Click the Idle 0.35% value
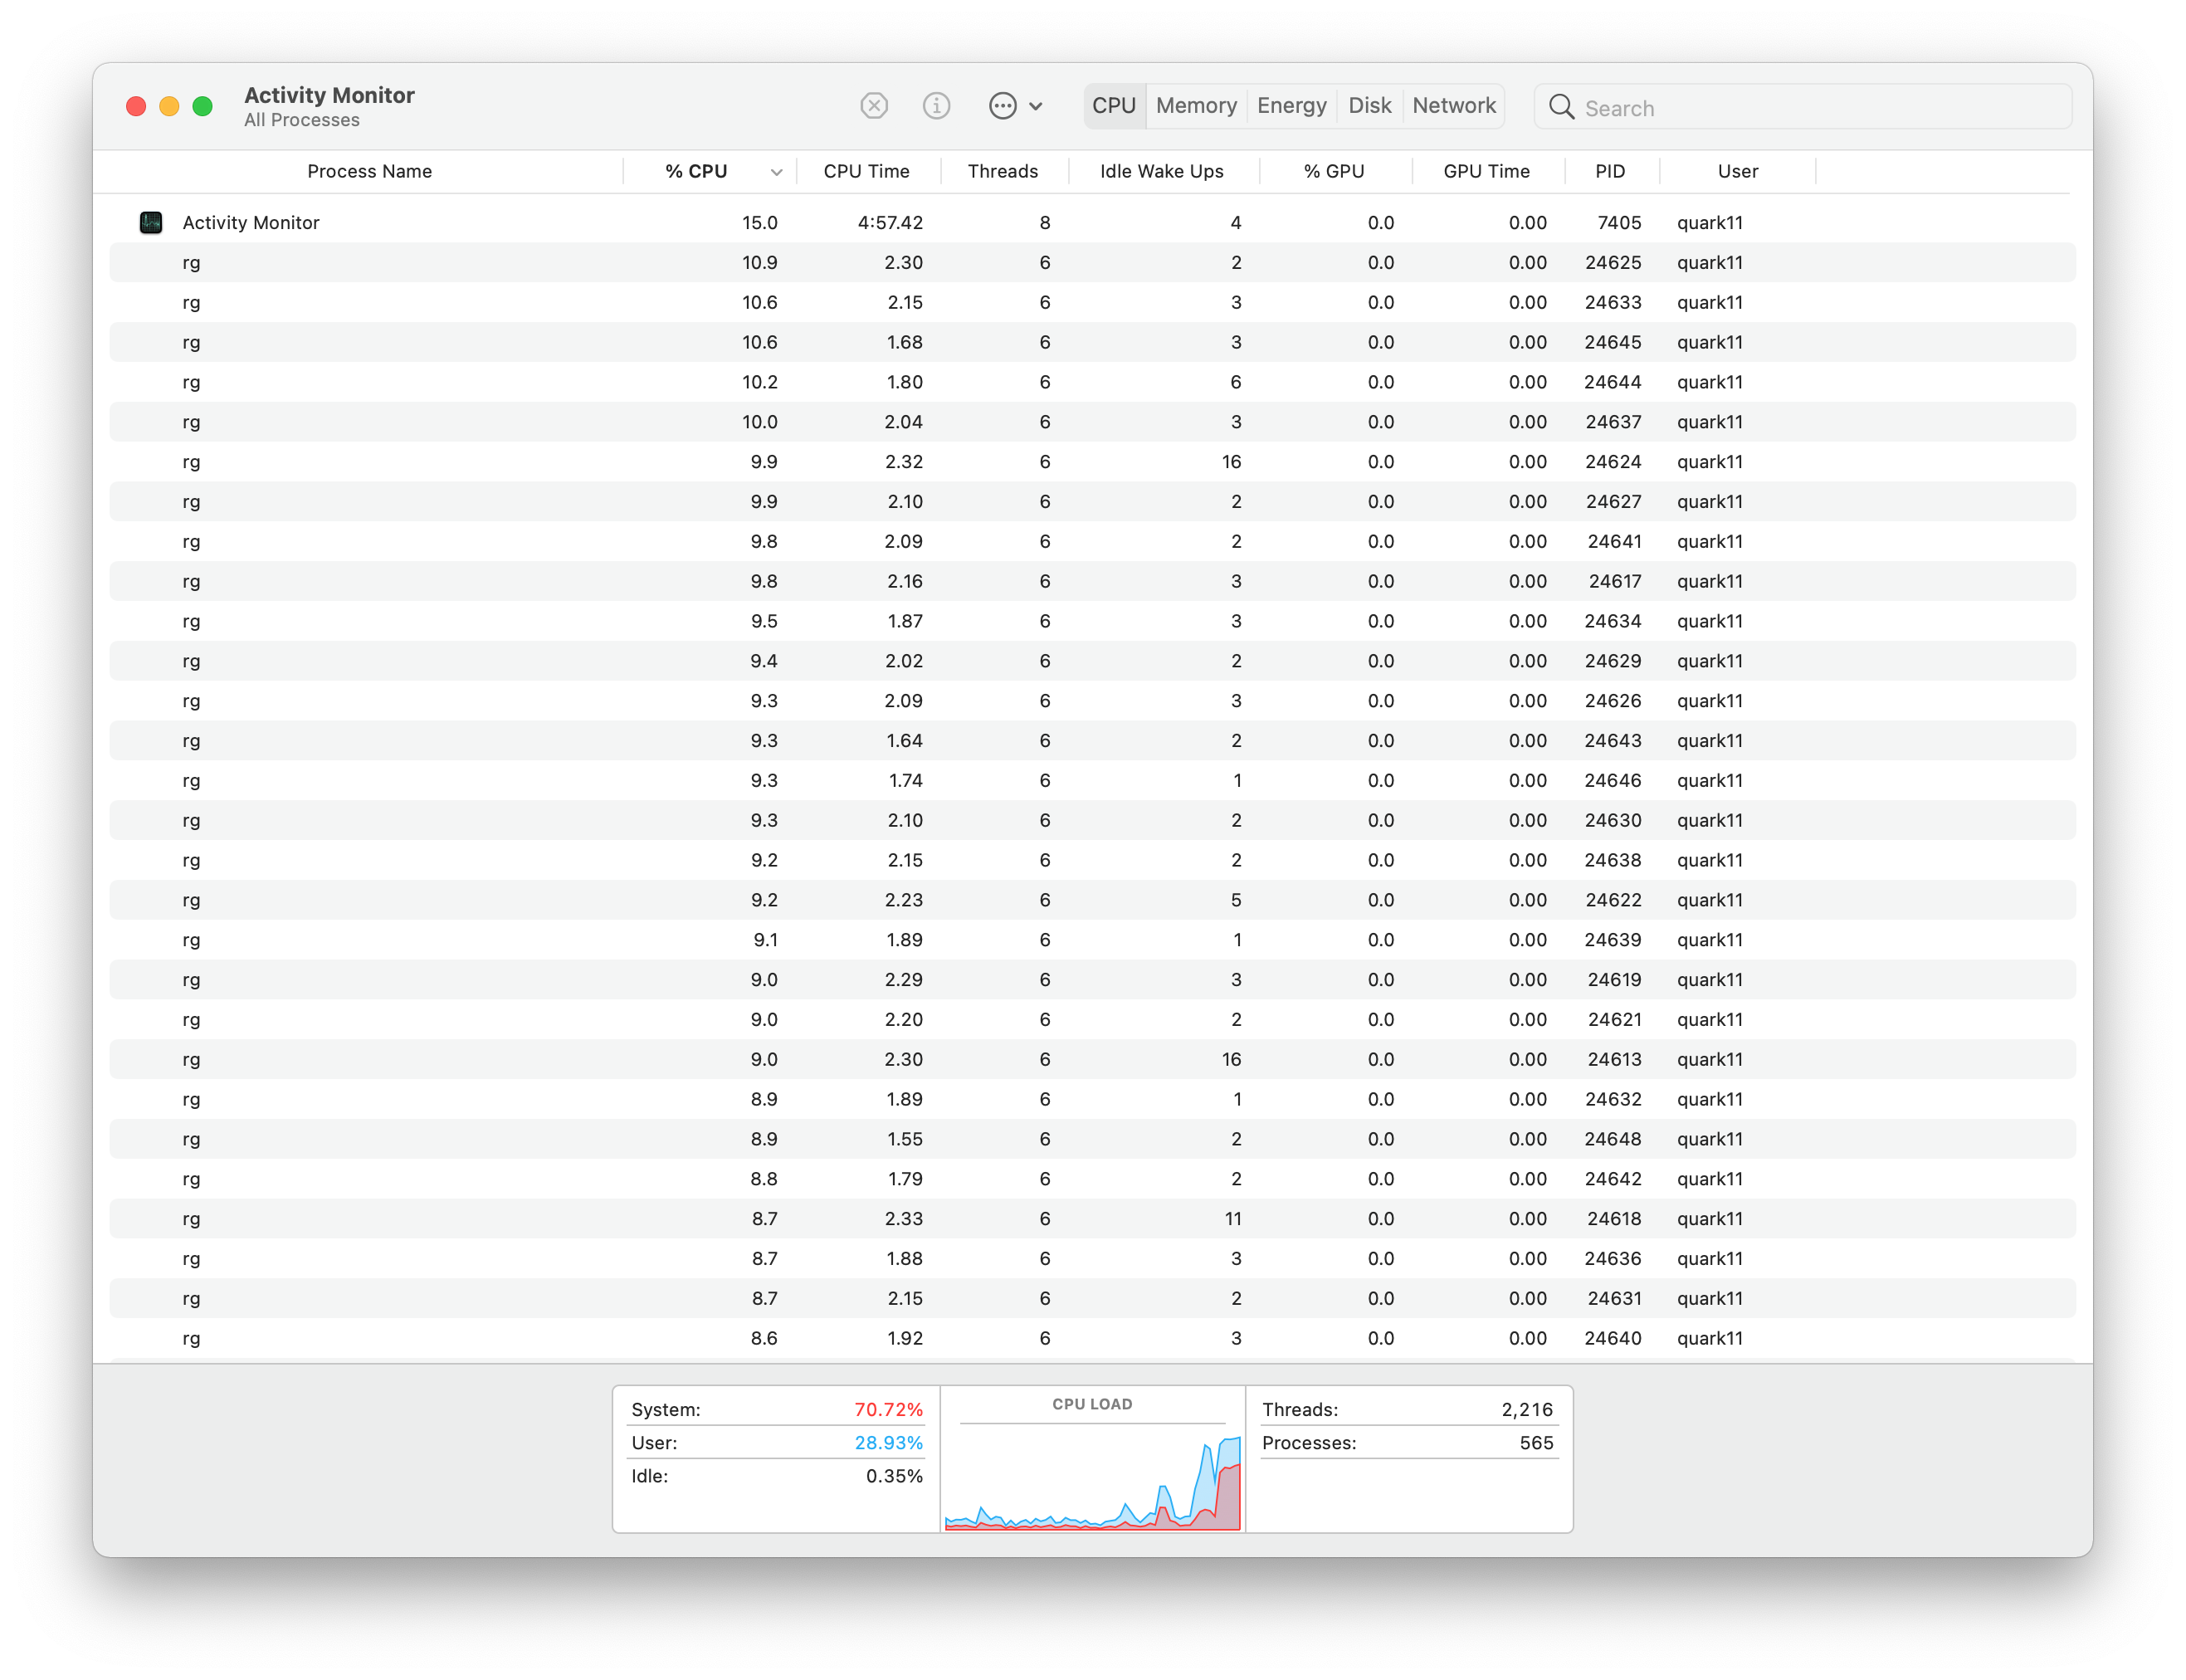This screenshot has width=2186, height=1680. tap(893, 1476)
